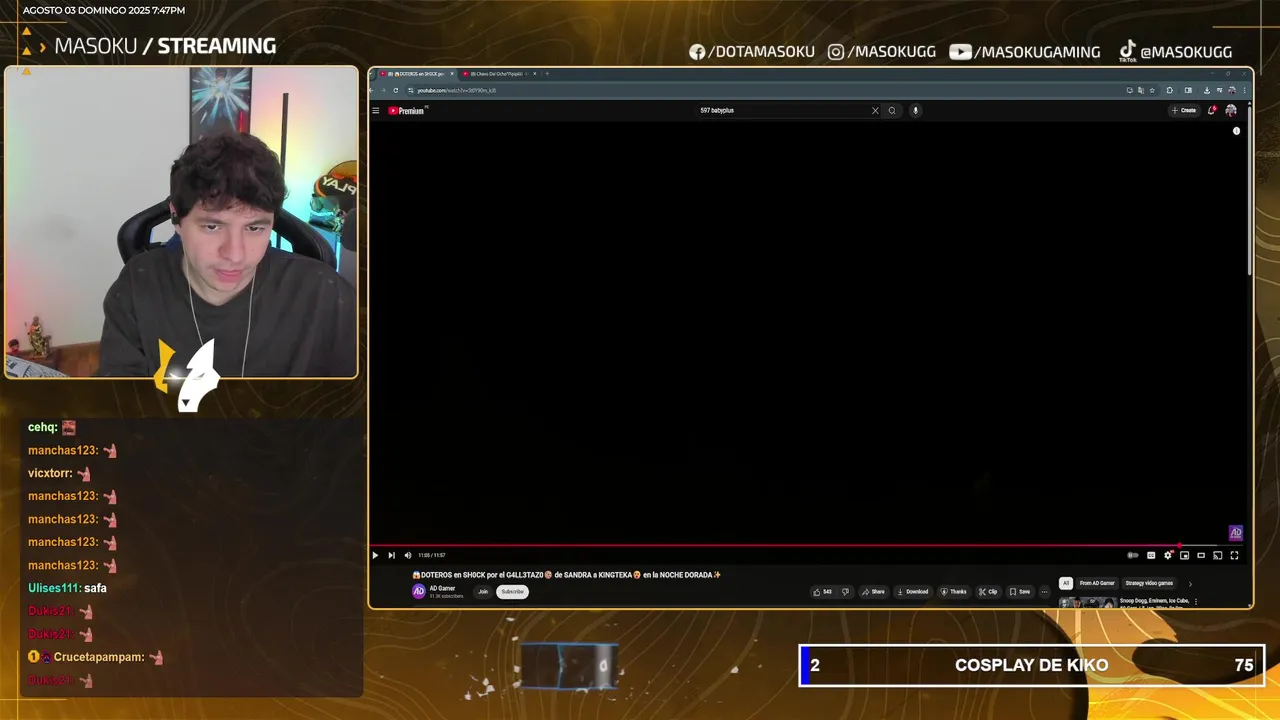Click the Clip button

[988, 591]
